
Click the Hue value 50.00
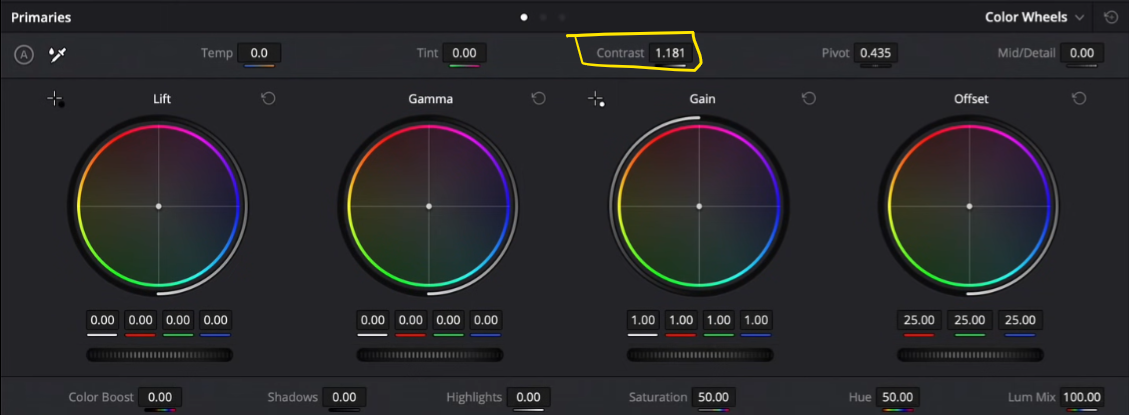897,397
